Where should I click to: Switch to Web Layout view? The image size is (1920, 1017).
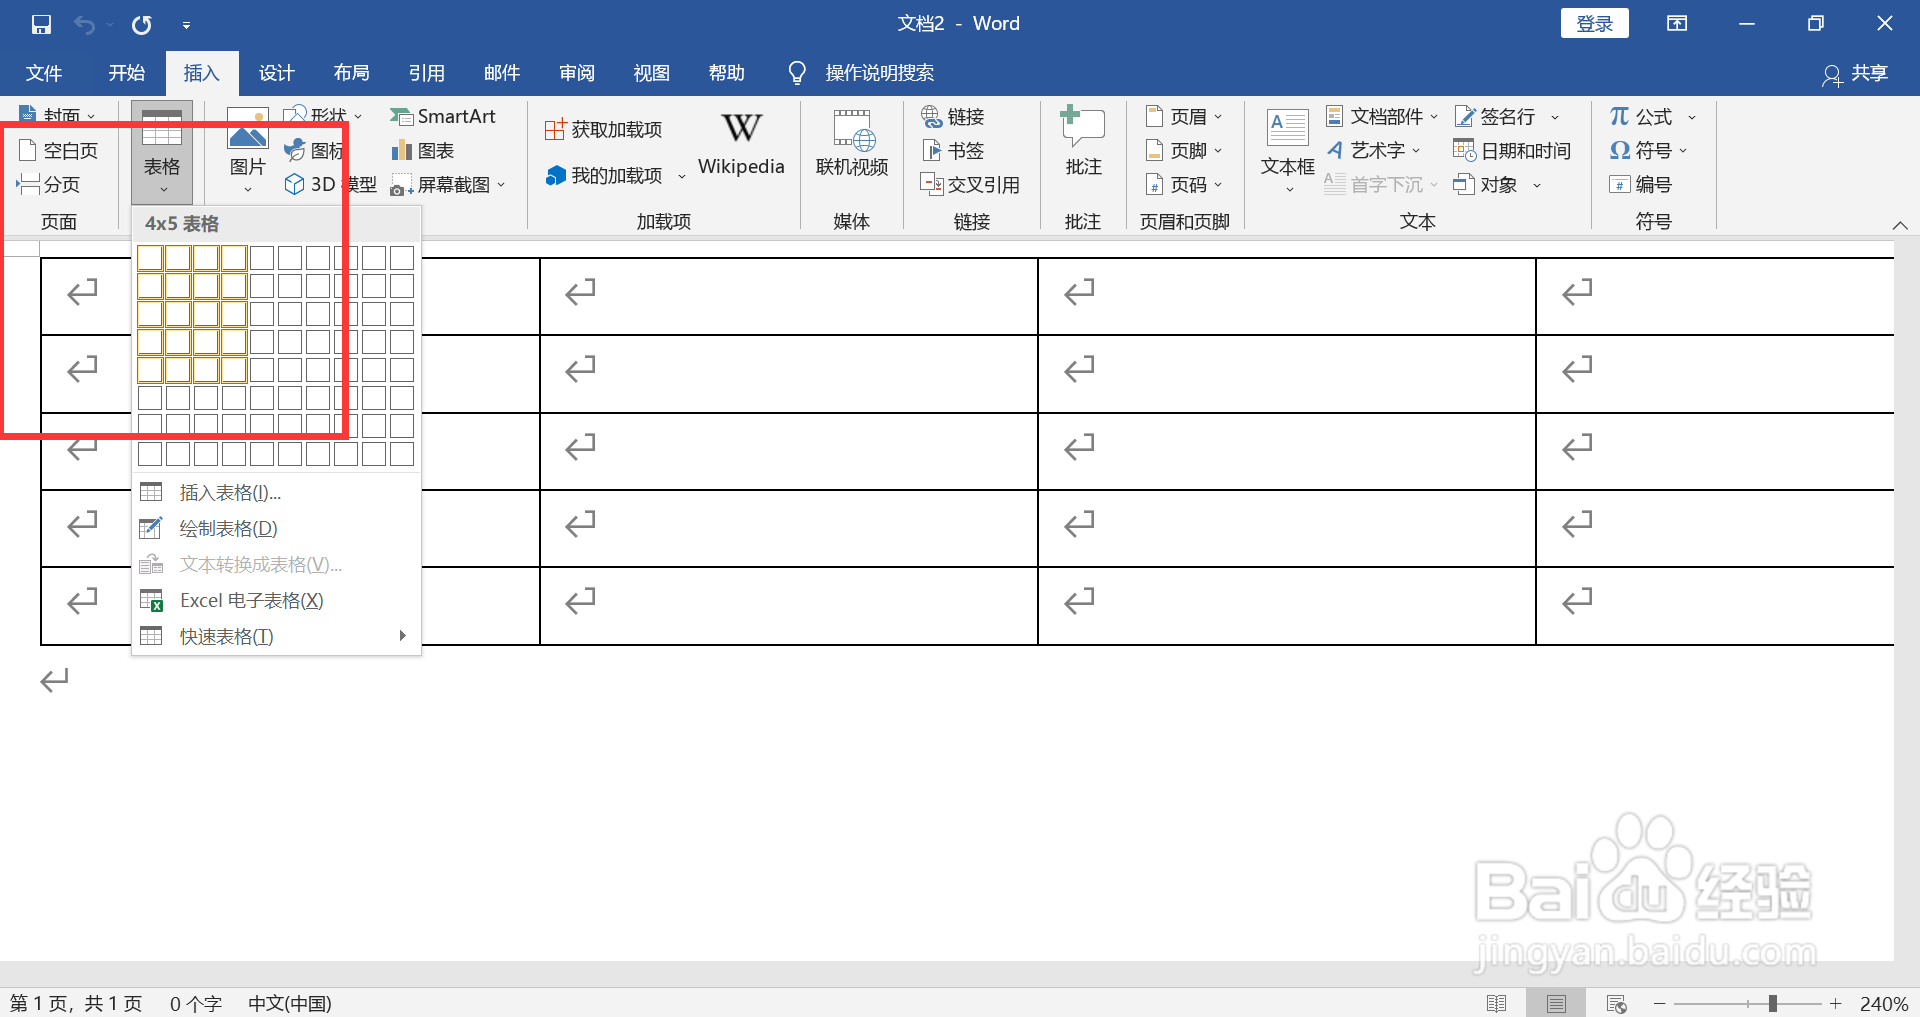(1617, 1003)
